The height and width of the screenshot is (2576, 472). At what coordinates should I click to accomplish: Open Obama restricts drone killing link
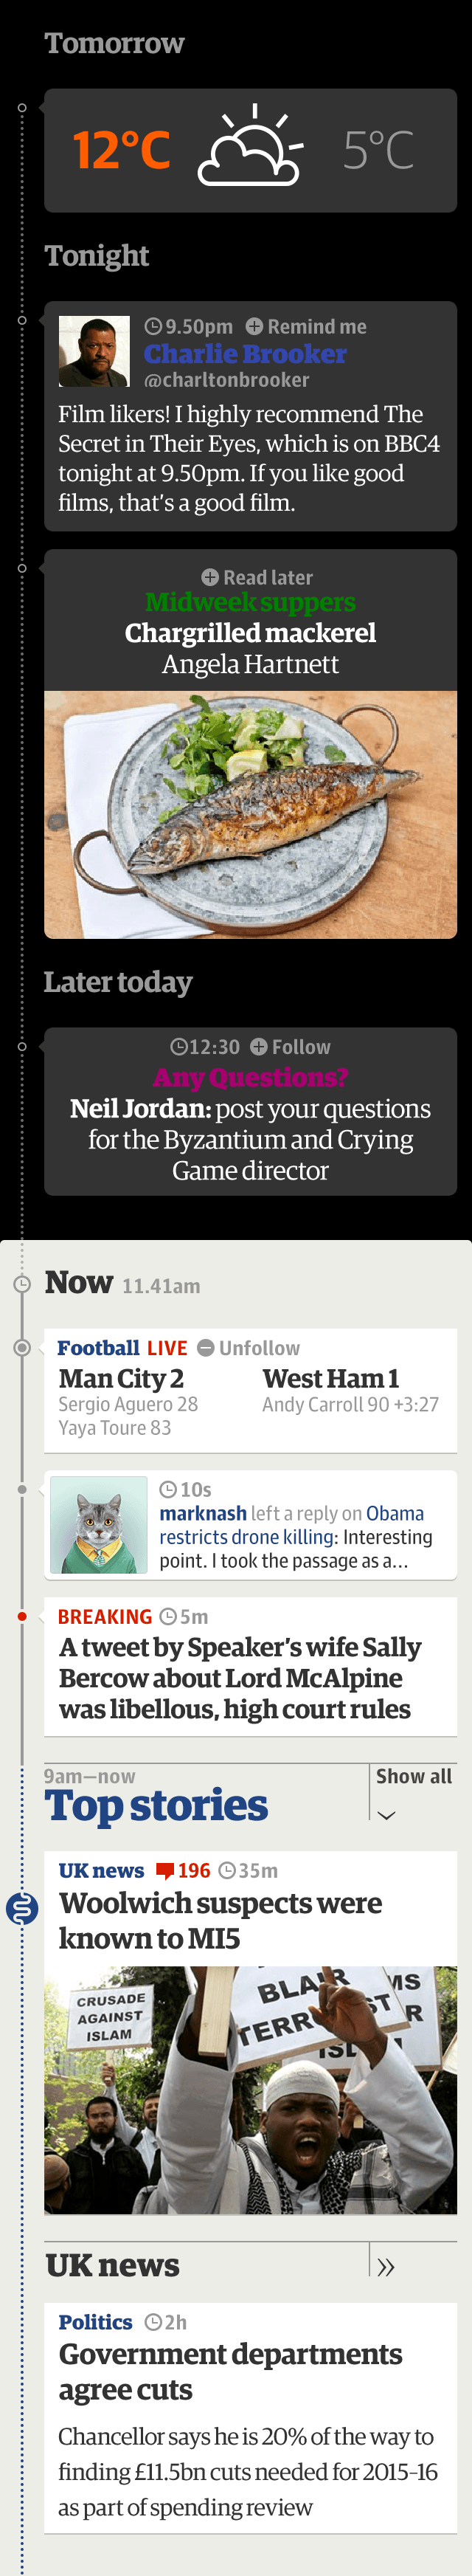click(x=292, y=1525)
